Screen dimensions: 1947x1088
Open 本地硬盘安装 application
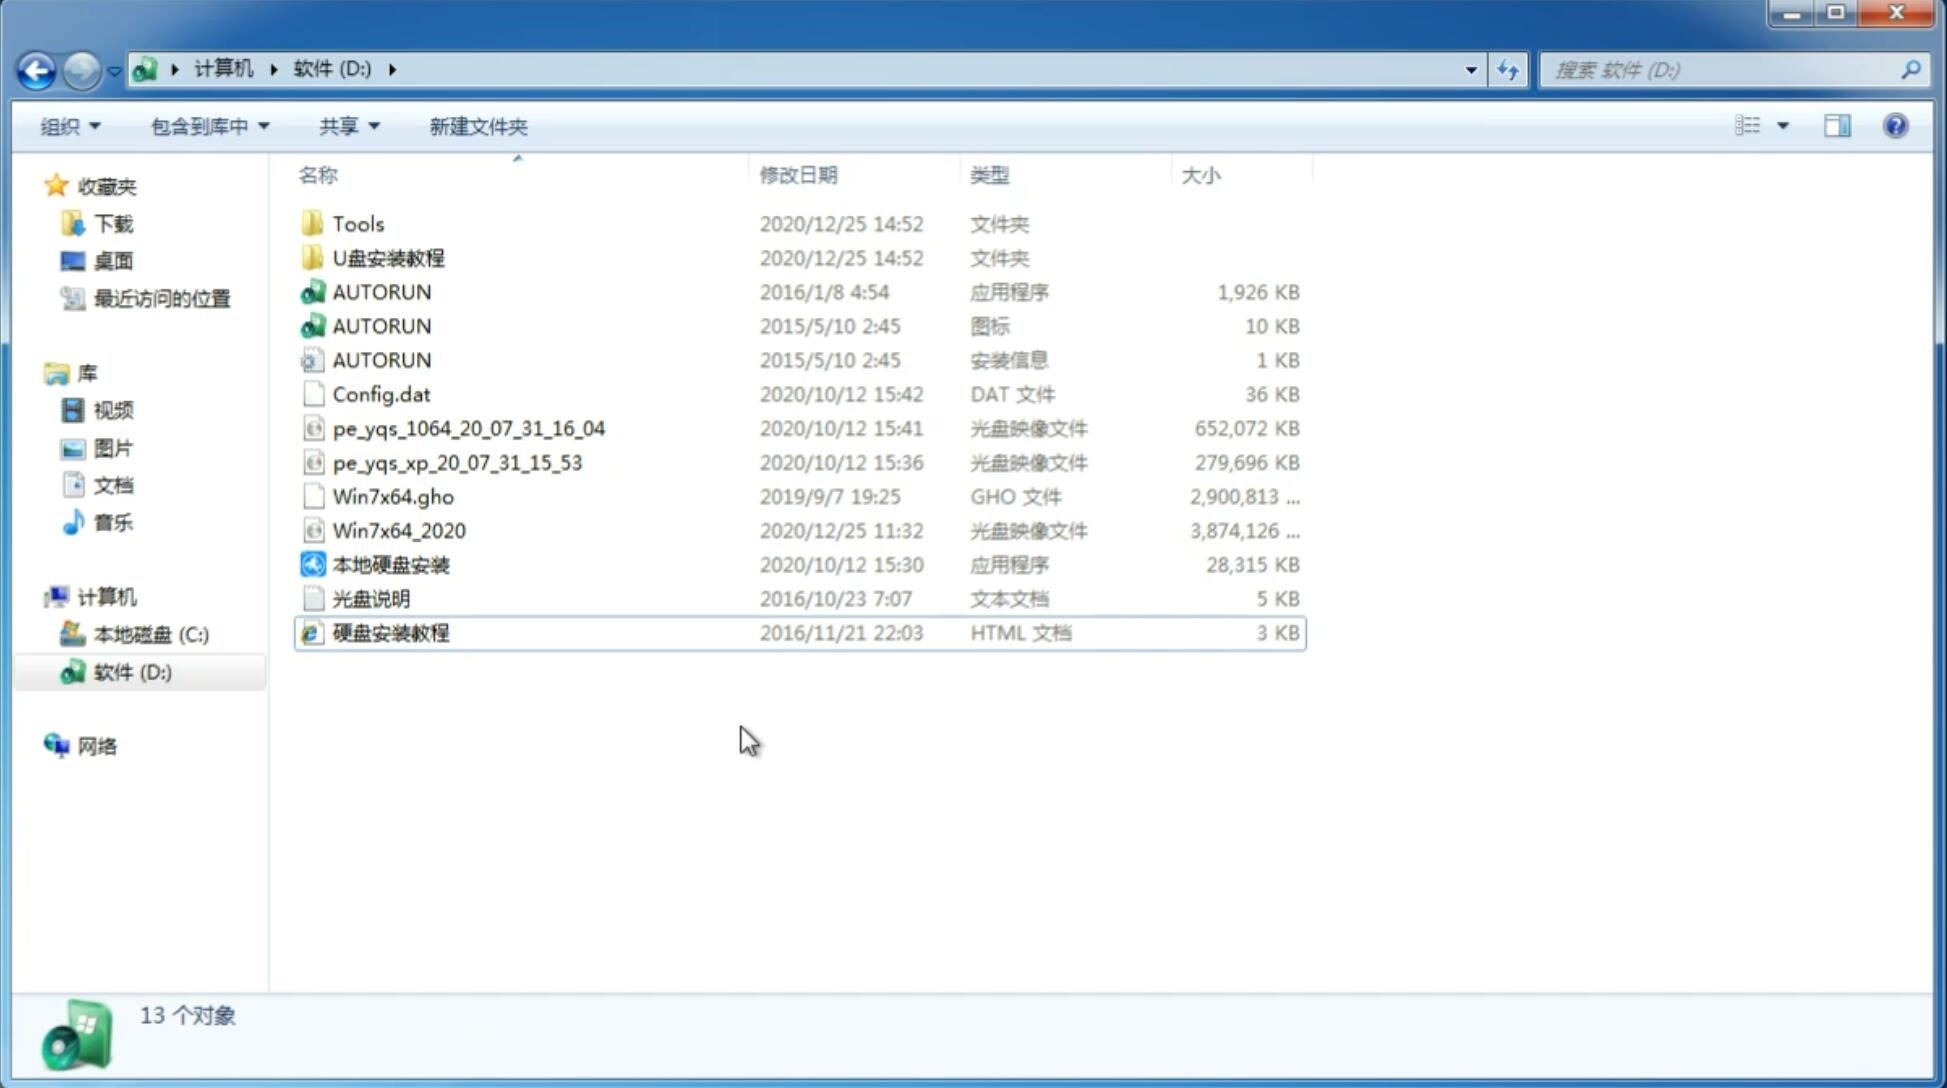point(388,564)
